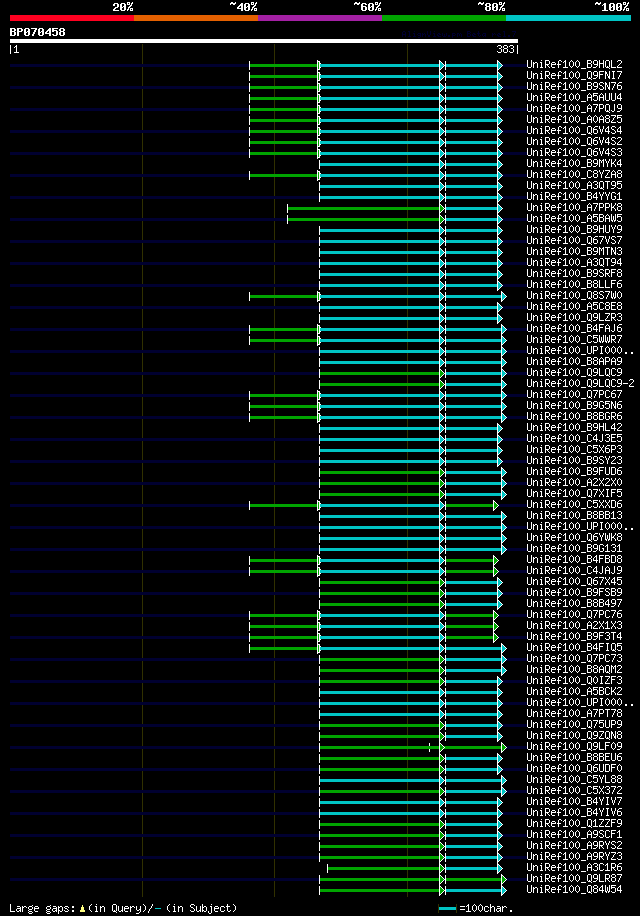Open the UniRef100_Q9FNI7 hit
Viewport: 640px width, 916px height.
coord(574,75)
